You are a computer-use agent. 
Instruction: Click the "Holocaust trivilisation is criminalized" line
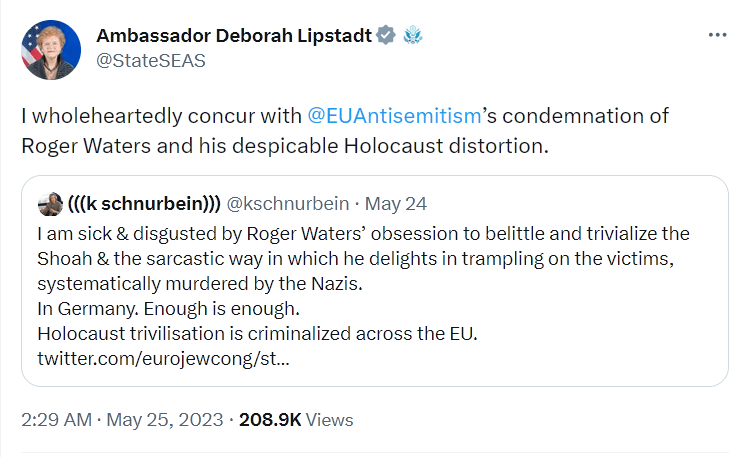click(250, 332)
